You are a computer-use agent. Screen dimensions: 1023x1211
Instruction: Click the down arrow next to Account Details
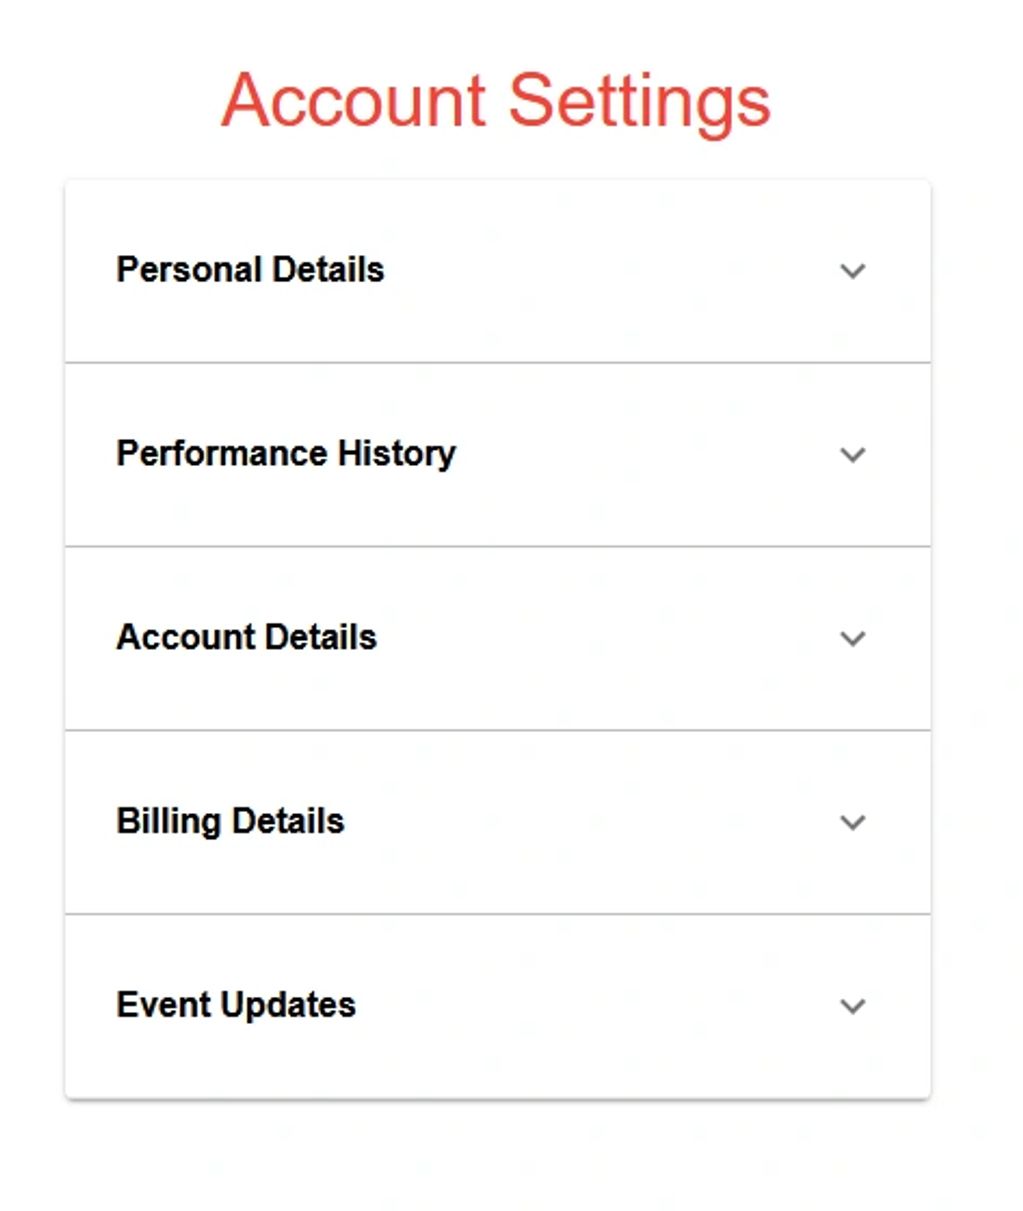click(852, 639)
